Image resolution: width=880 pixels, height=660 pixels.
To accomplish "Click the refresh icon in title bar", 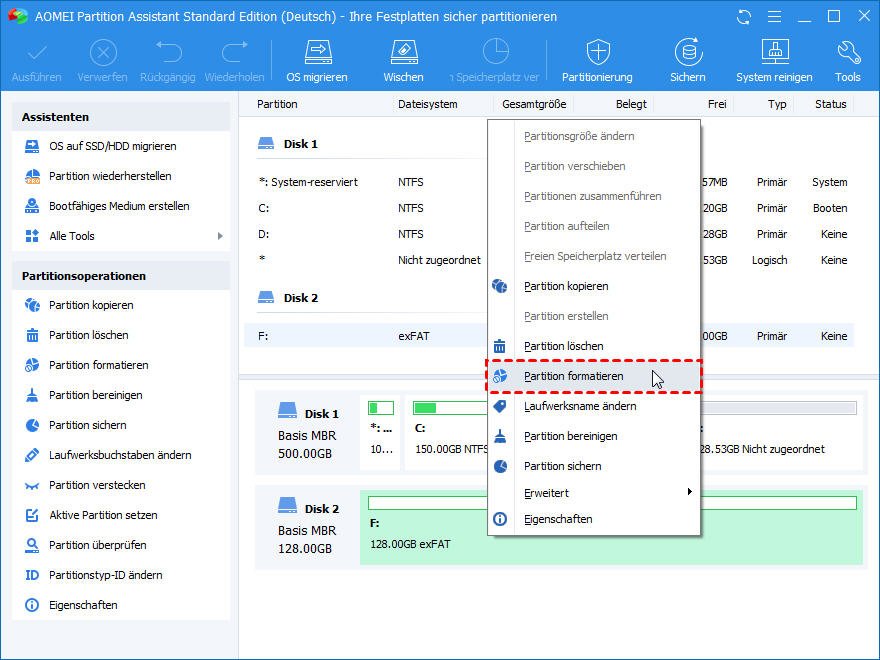I will [x=744, y=17].
